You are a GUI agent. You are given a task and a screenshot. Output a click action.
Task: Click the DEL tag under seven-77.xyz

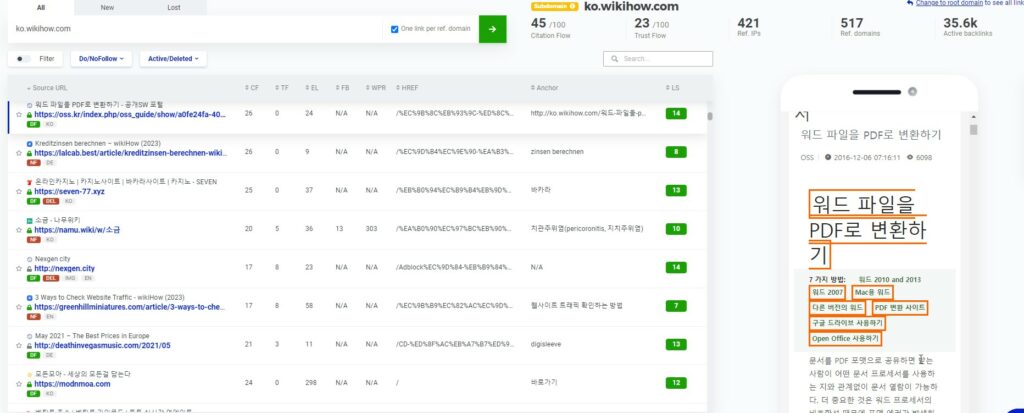[x=51, y=201]
